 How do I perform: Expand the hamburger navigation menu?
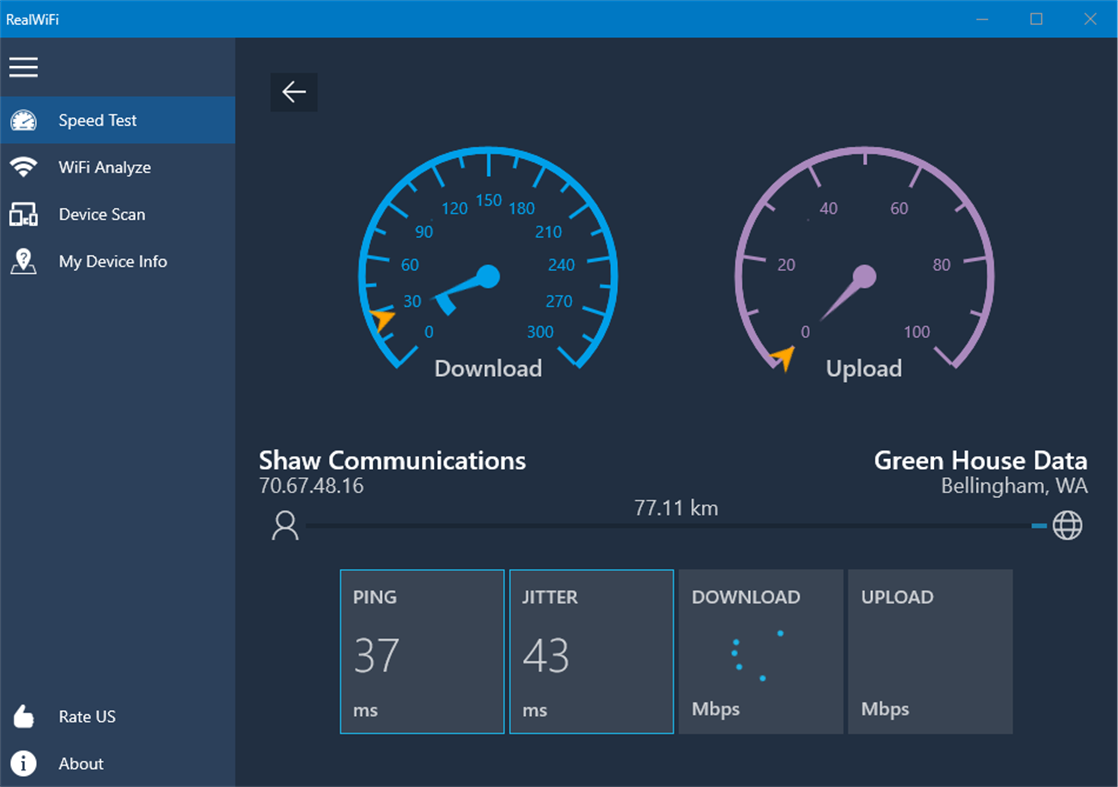tap(24, 67)
